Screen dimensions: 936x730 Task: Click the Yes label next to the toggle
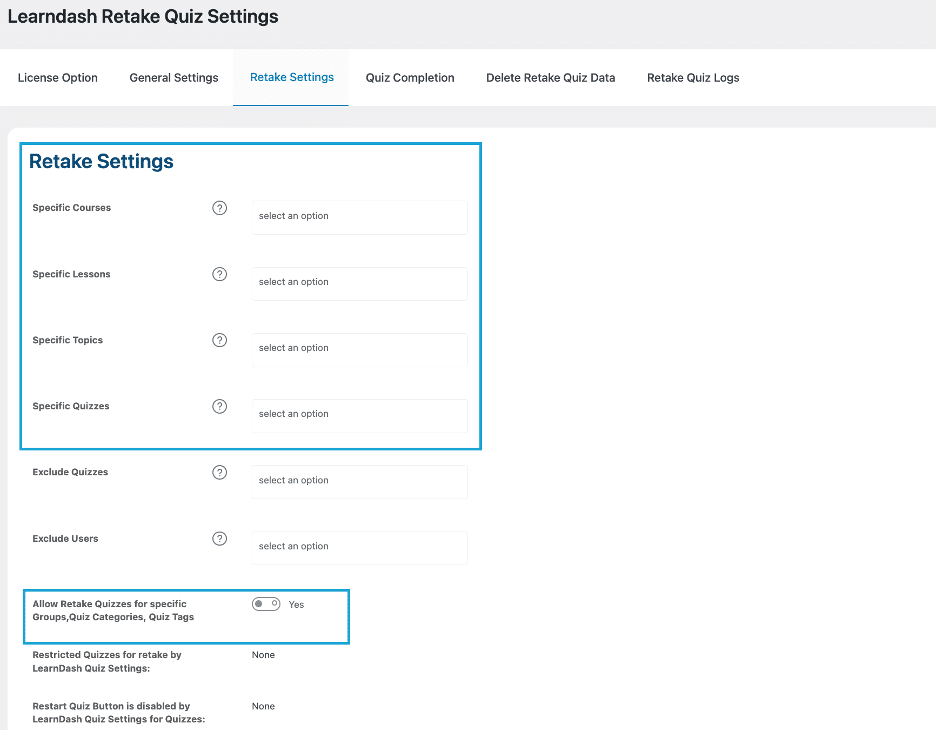[x=296, y=605]
